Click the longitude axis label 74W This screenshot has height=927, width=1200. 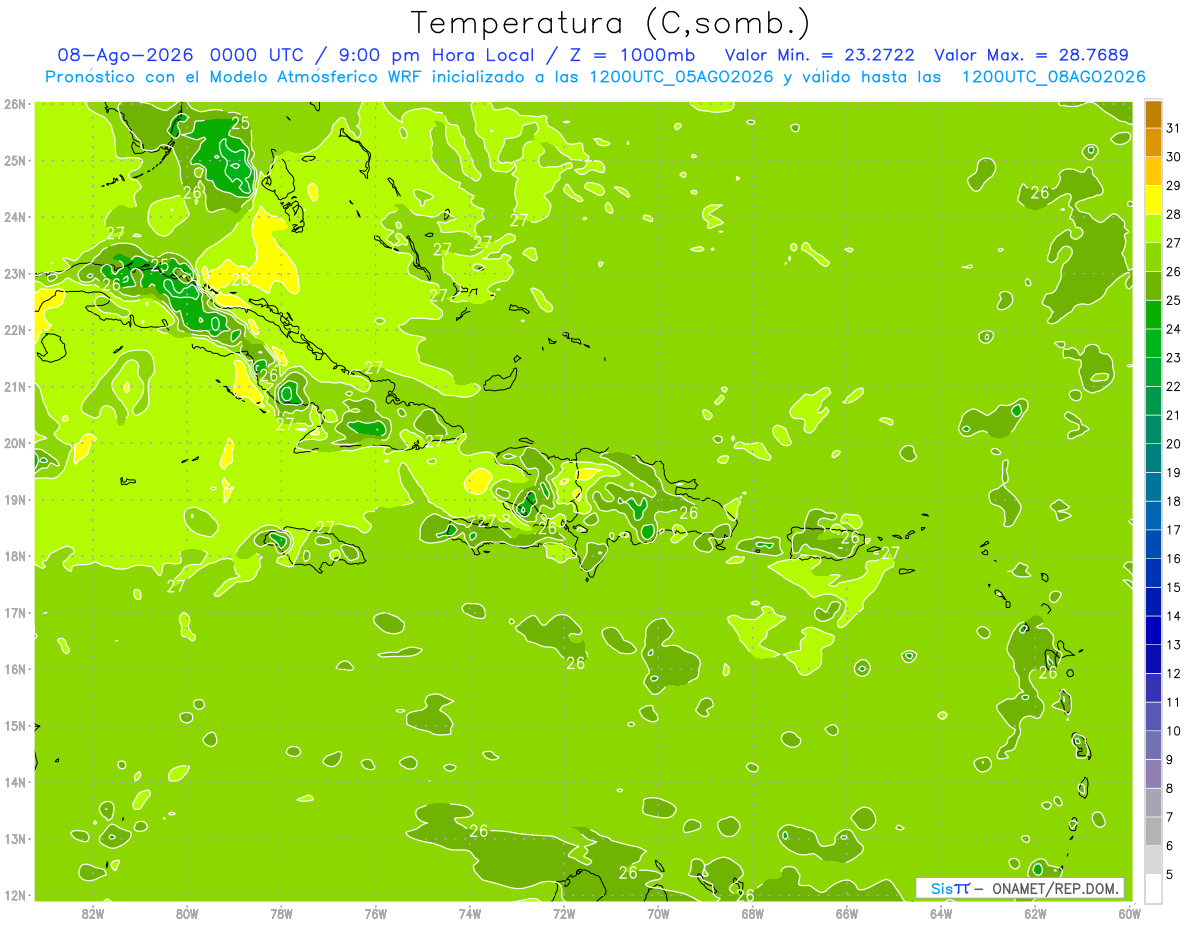pos(470,913)
